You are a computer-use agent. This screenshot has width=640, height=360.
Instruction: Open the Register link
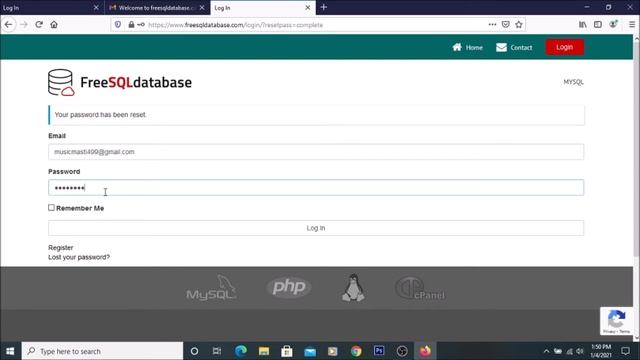click(x=60, y=248)
